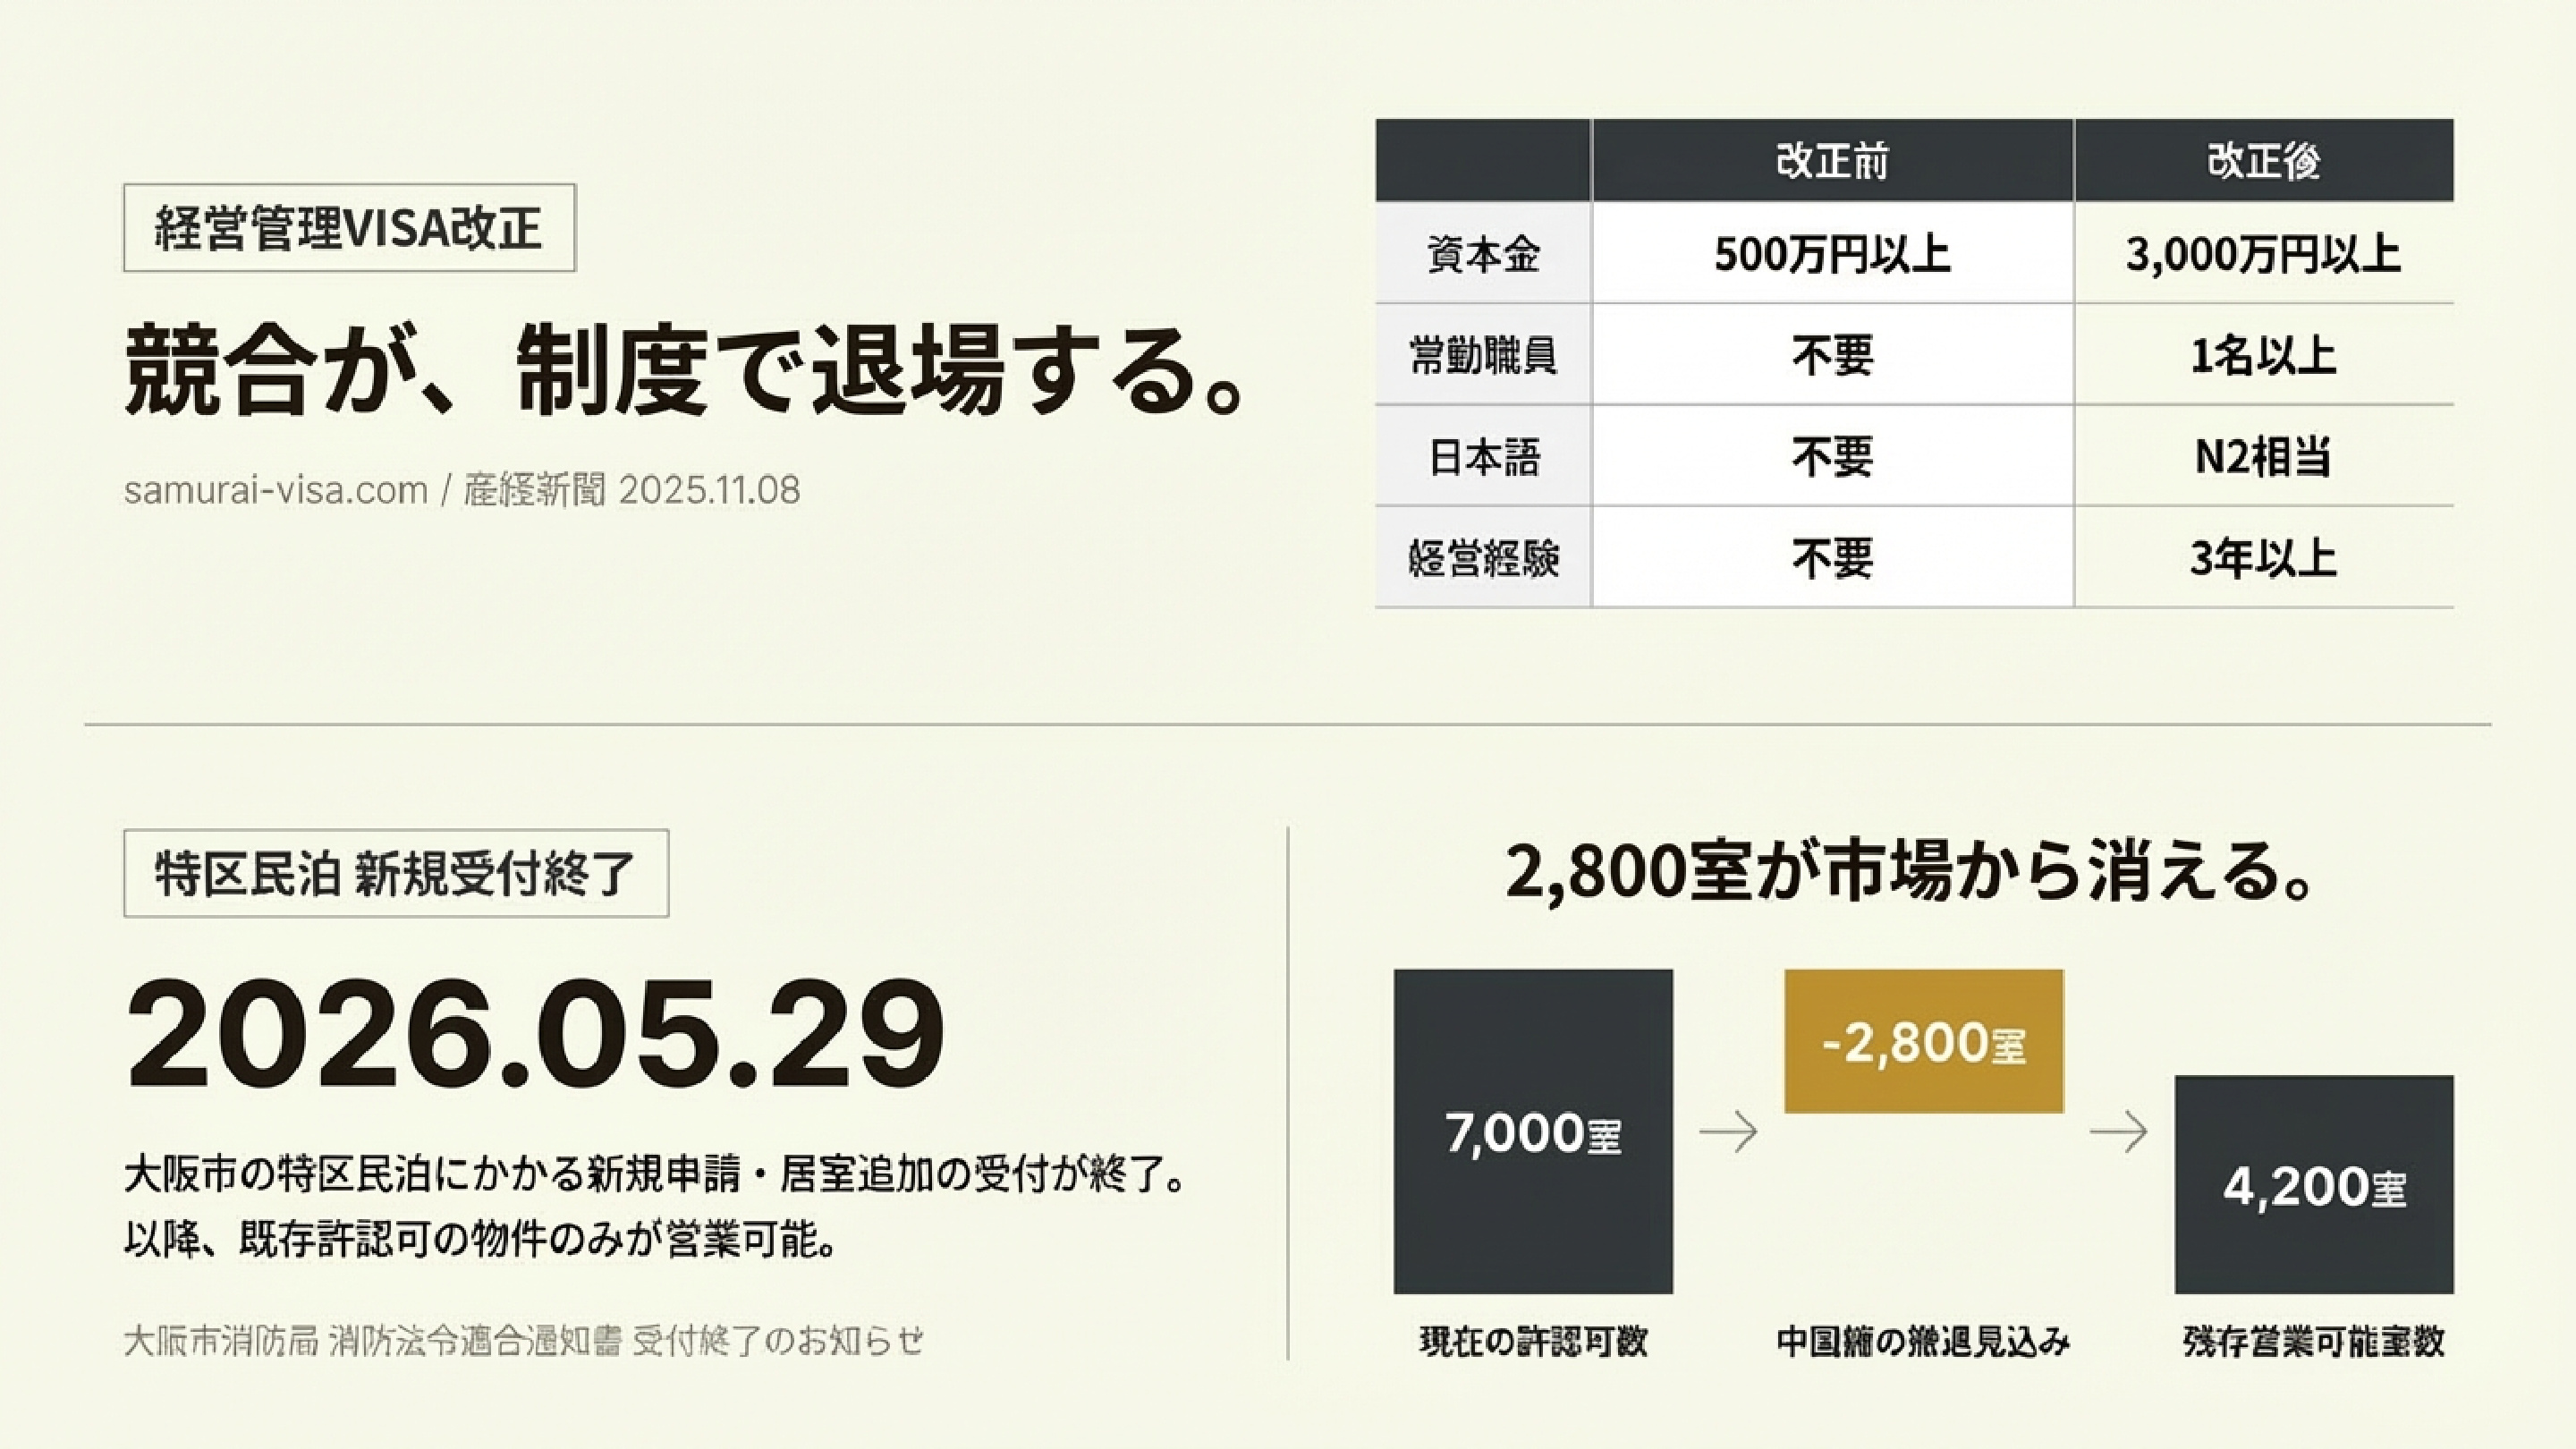Select the 改正前 table column header
2576x1449 pixels.
click(x=1832, y=161)
